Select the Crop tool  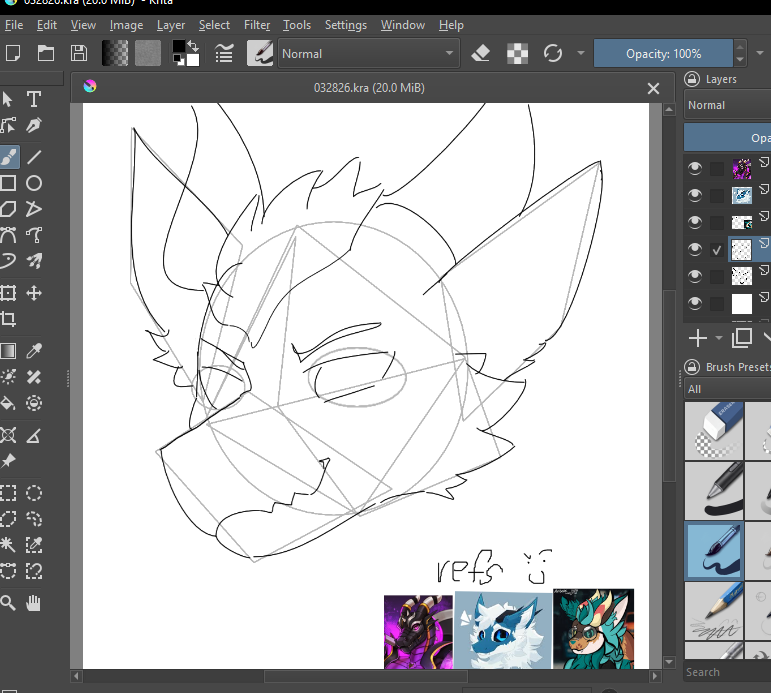click(x=8, y=319)
